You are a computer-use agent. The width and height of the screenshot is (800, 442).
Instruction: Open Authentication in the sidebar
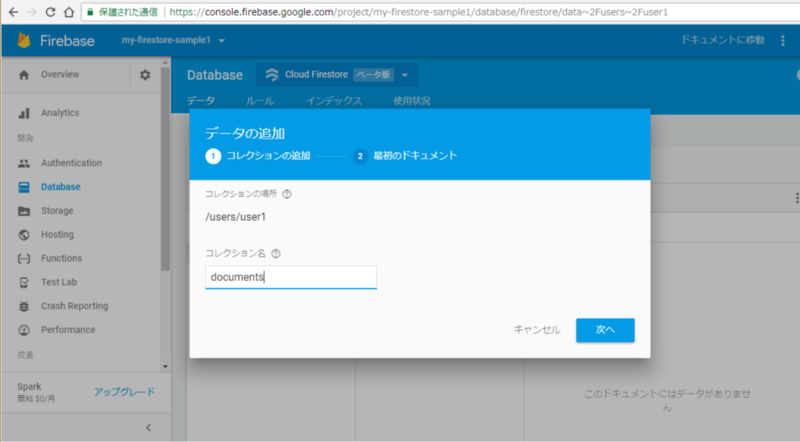point(71,163)
